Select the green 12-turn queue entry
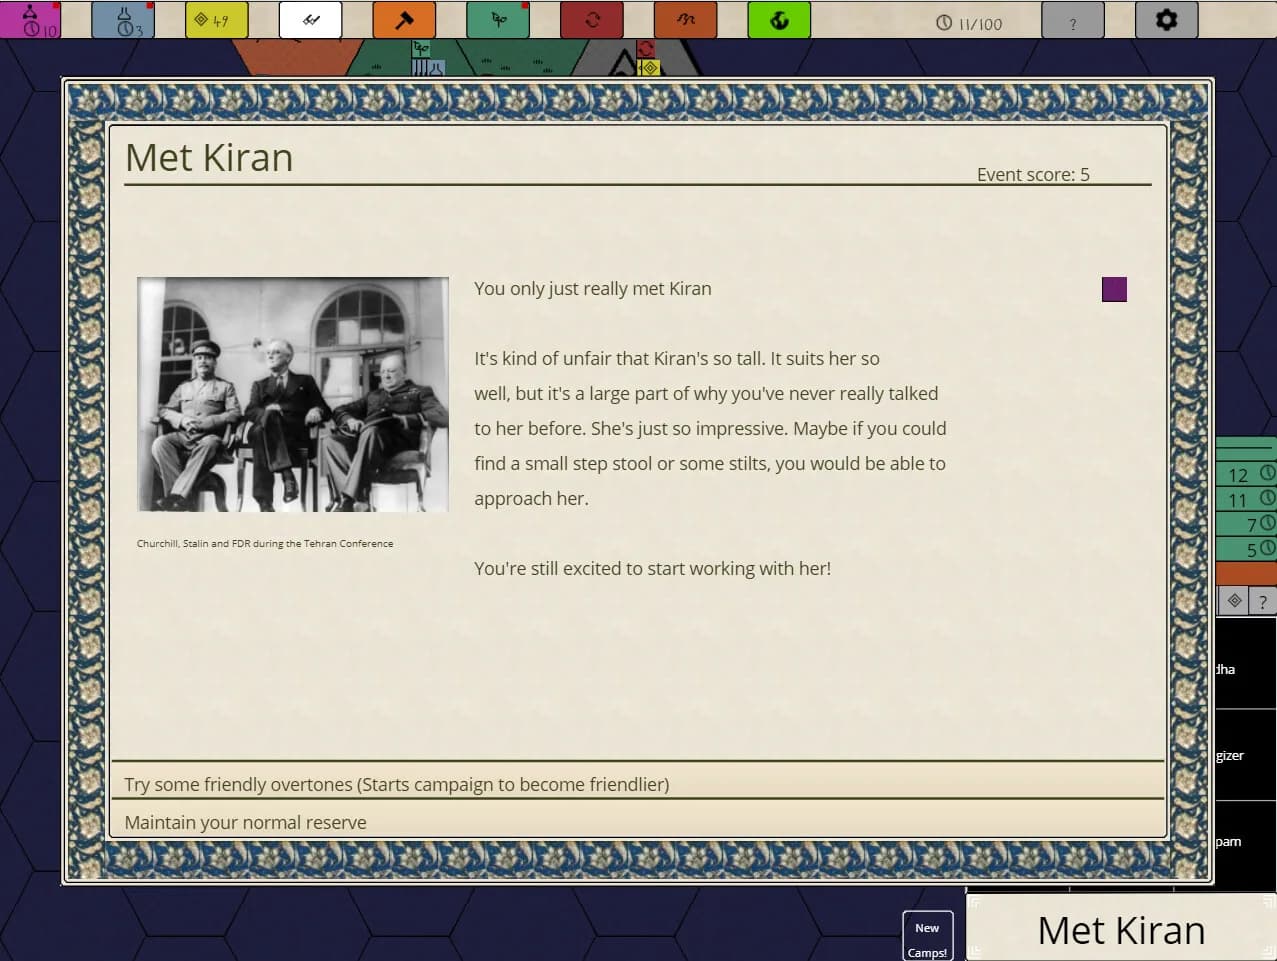1277x961 pixels. pyautogui.click(x=1246, y=474)
